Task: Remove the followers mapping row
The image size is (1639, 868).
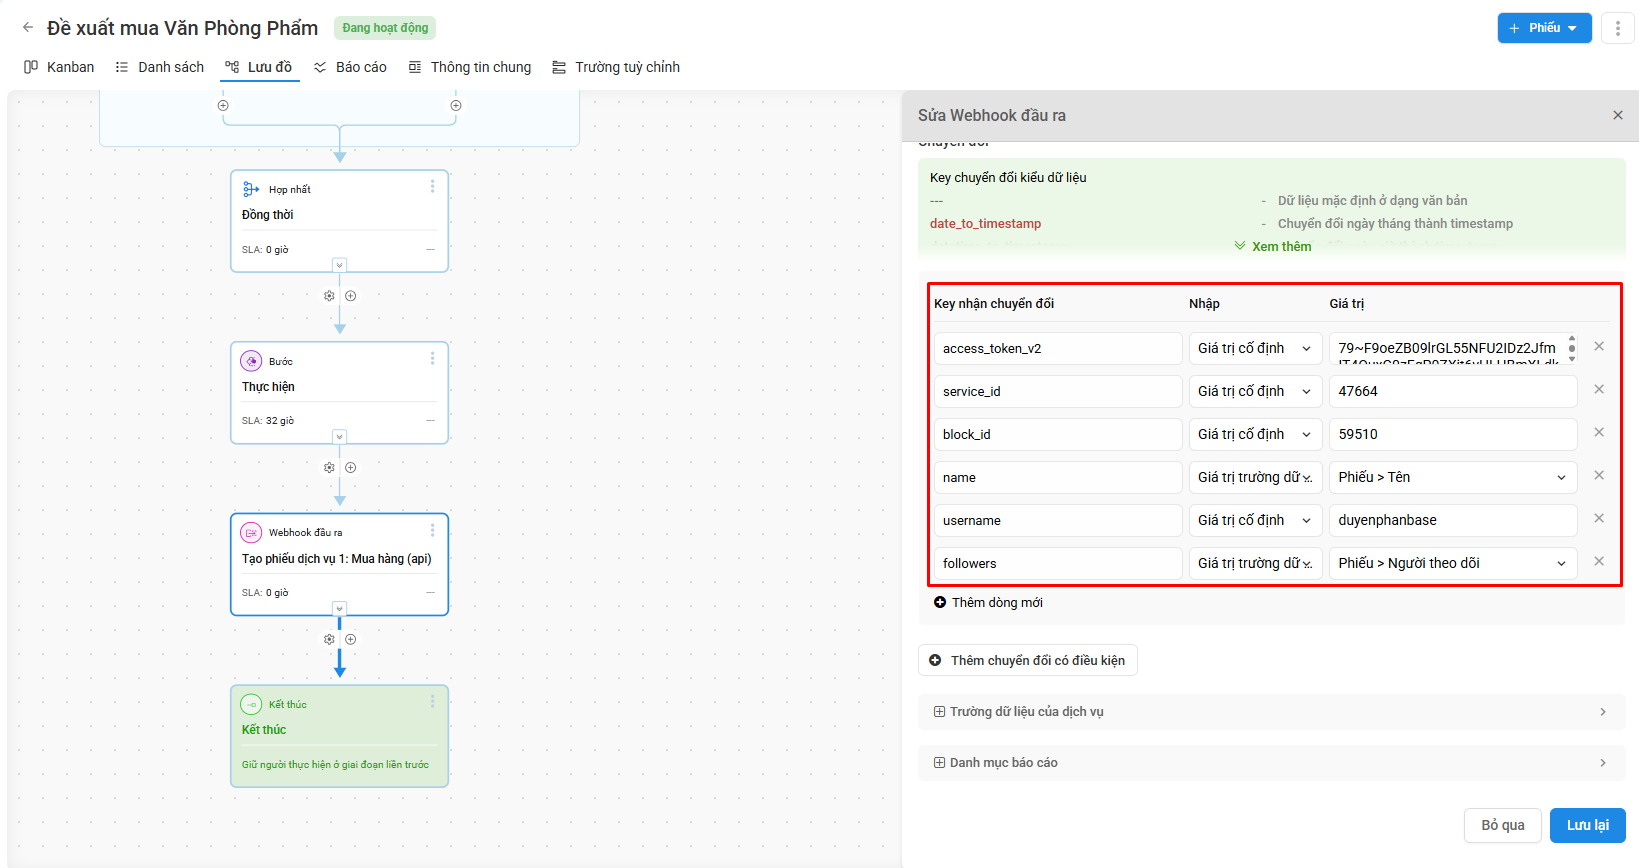Action: 1599,561
